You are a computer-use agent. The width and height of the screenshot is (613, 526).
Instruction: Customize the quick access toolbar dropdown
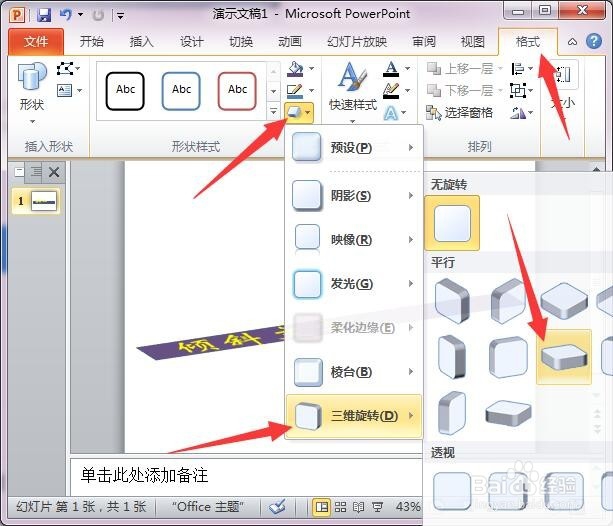pyautogui.click(x=120, y=16)
